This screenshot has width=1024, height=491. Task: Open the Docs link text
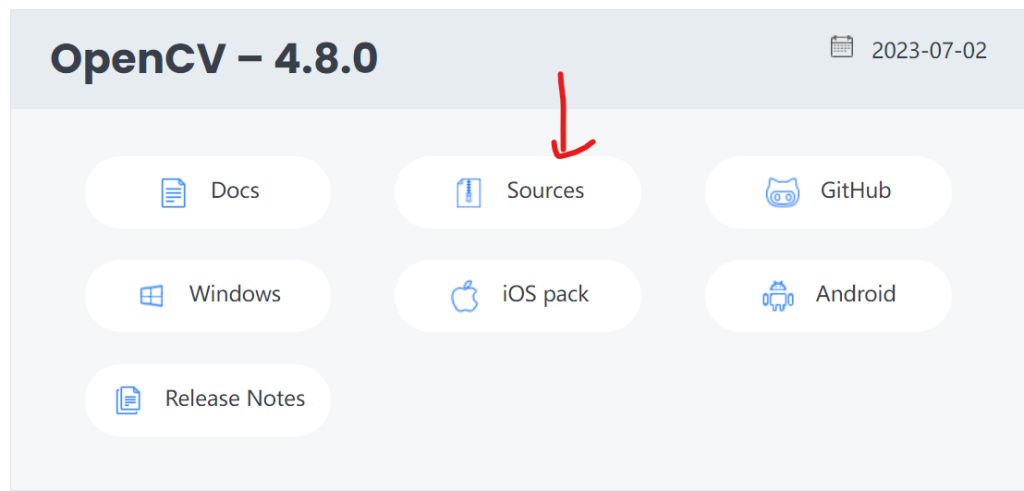[x=235, y=190]
